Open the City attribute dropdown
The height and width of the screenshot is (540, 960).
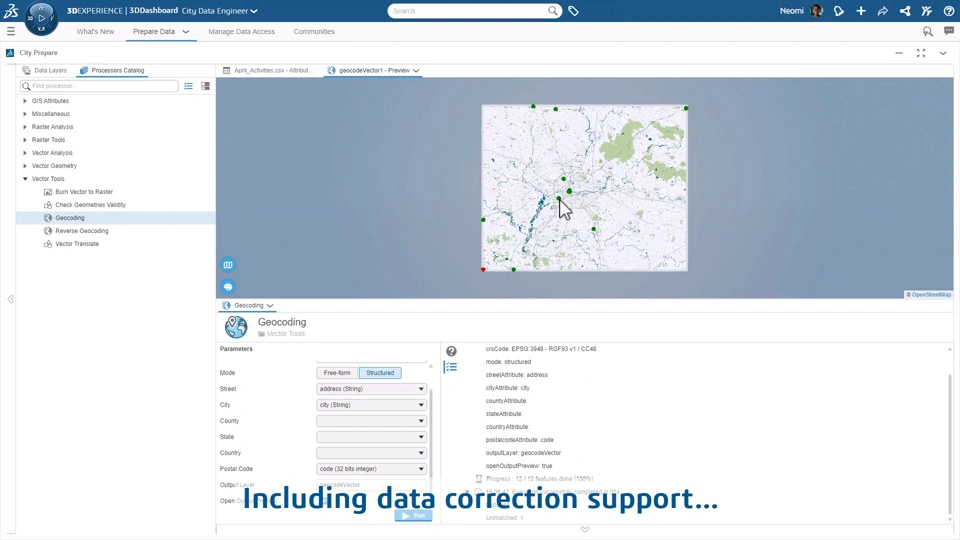(371, 405)
